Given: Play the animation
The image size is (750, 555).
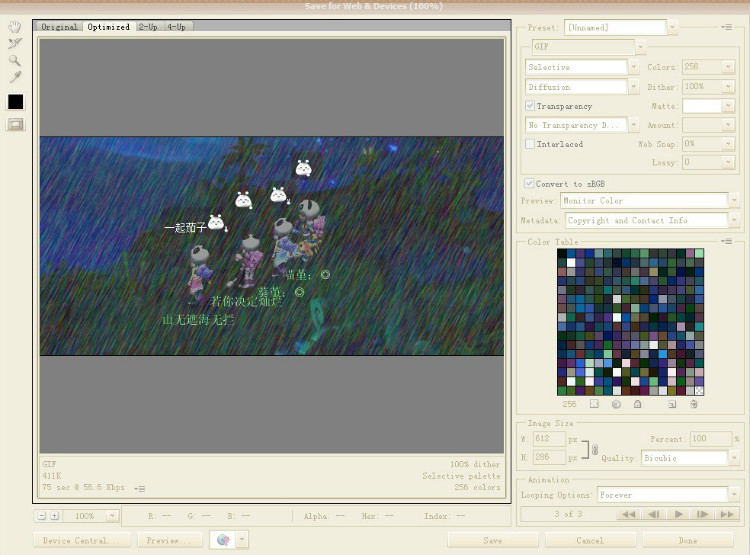Looking at the screenshot, I should 678,514.
